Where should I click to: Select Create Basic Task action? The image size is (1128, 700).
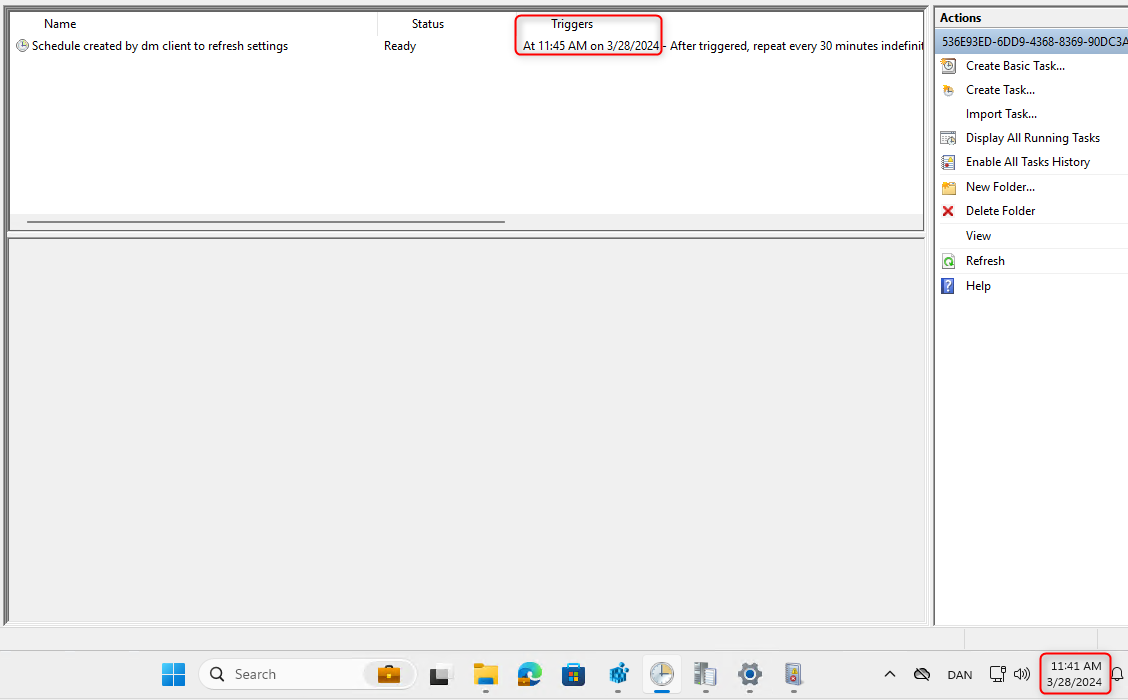click(1015, 65)
